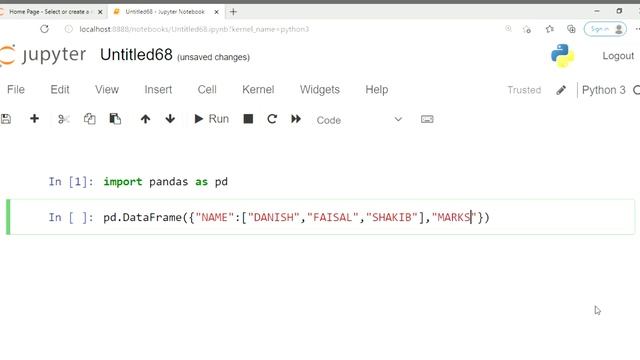Close the Home Page browser tab

(100, 12)
